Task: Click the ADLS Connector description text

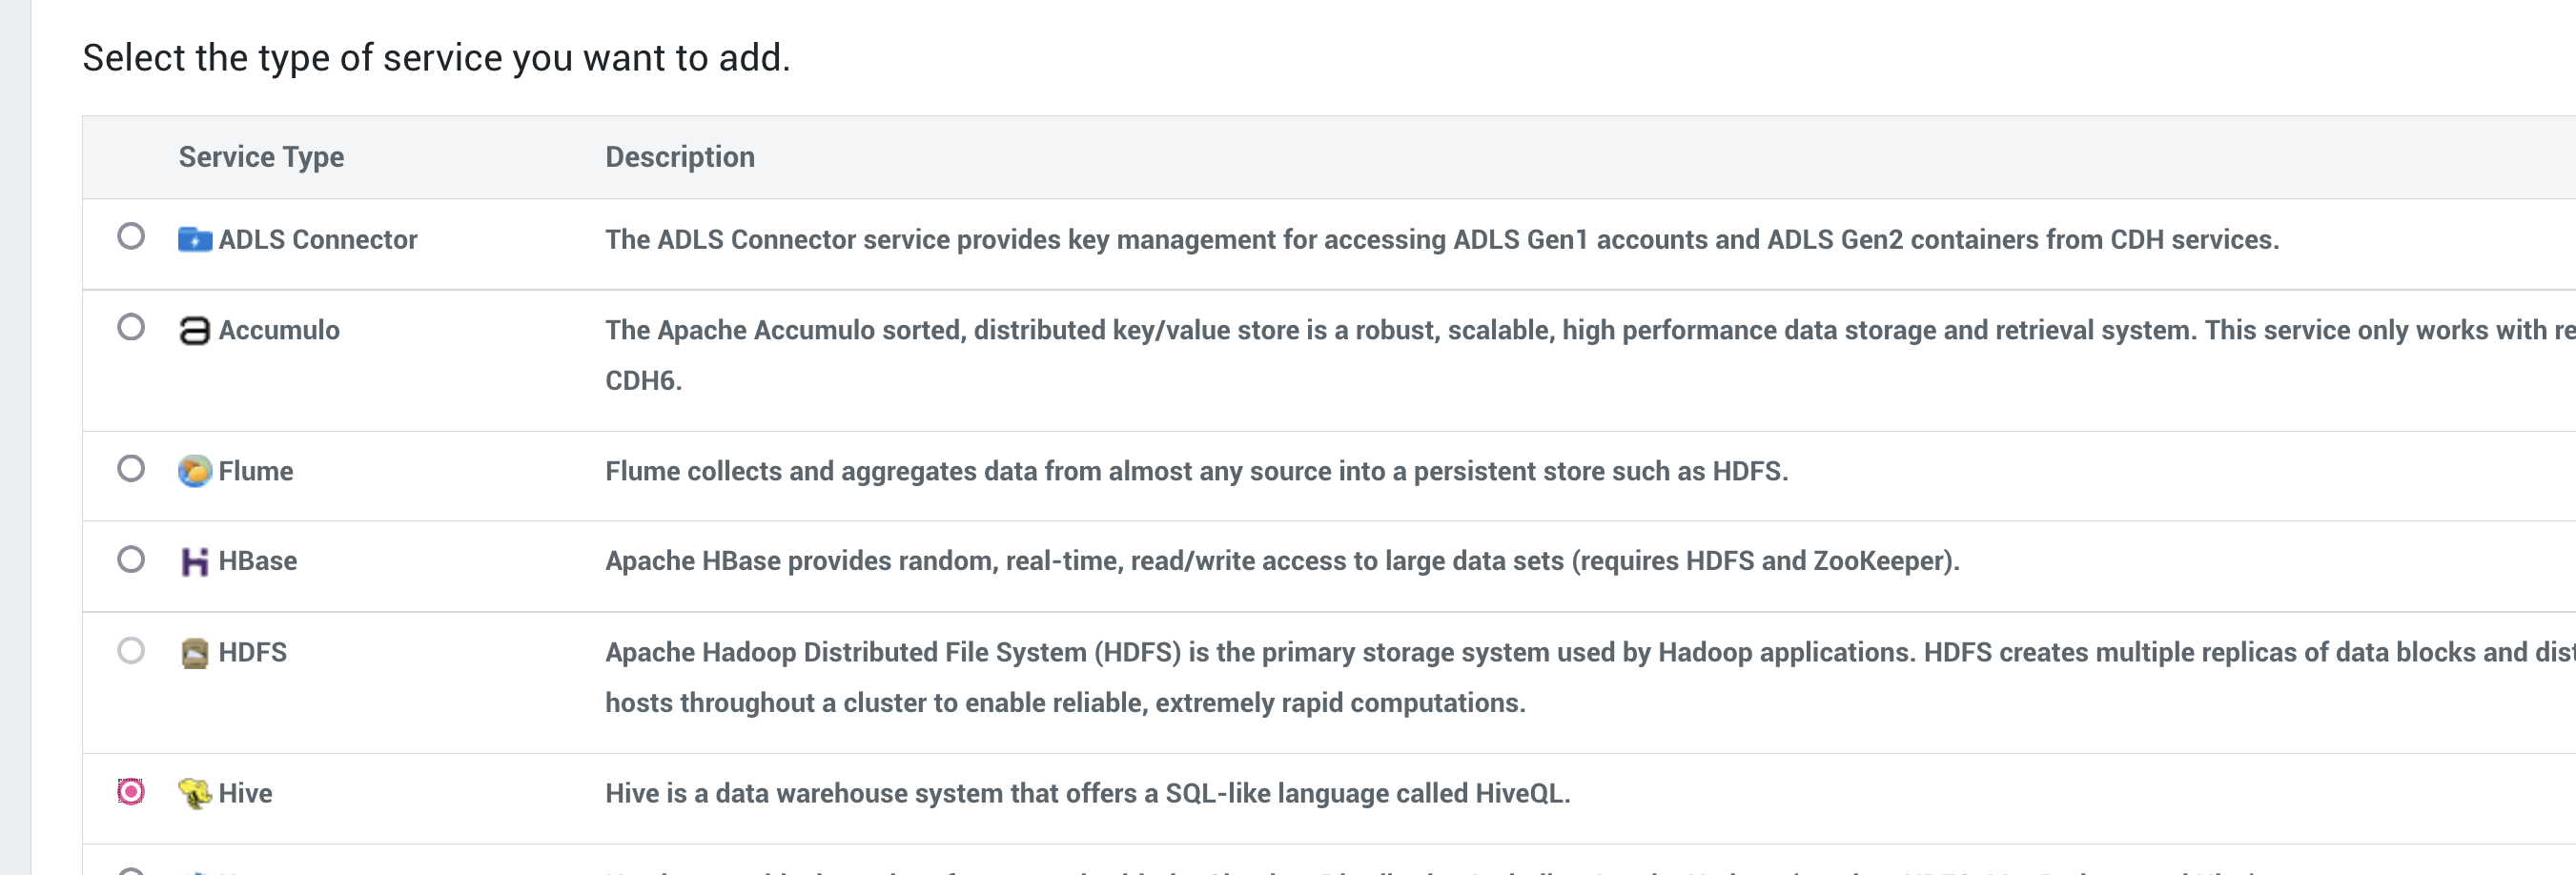Action: pyautogui.click(x=1442, y=240)
